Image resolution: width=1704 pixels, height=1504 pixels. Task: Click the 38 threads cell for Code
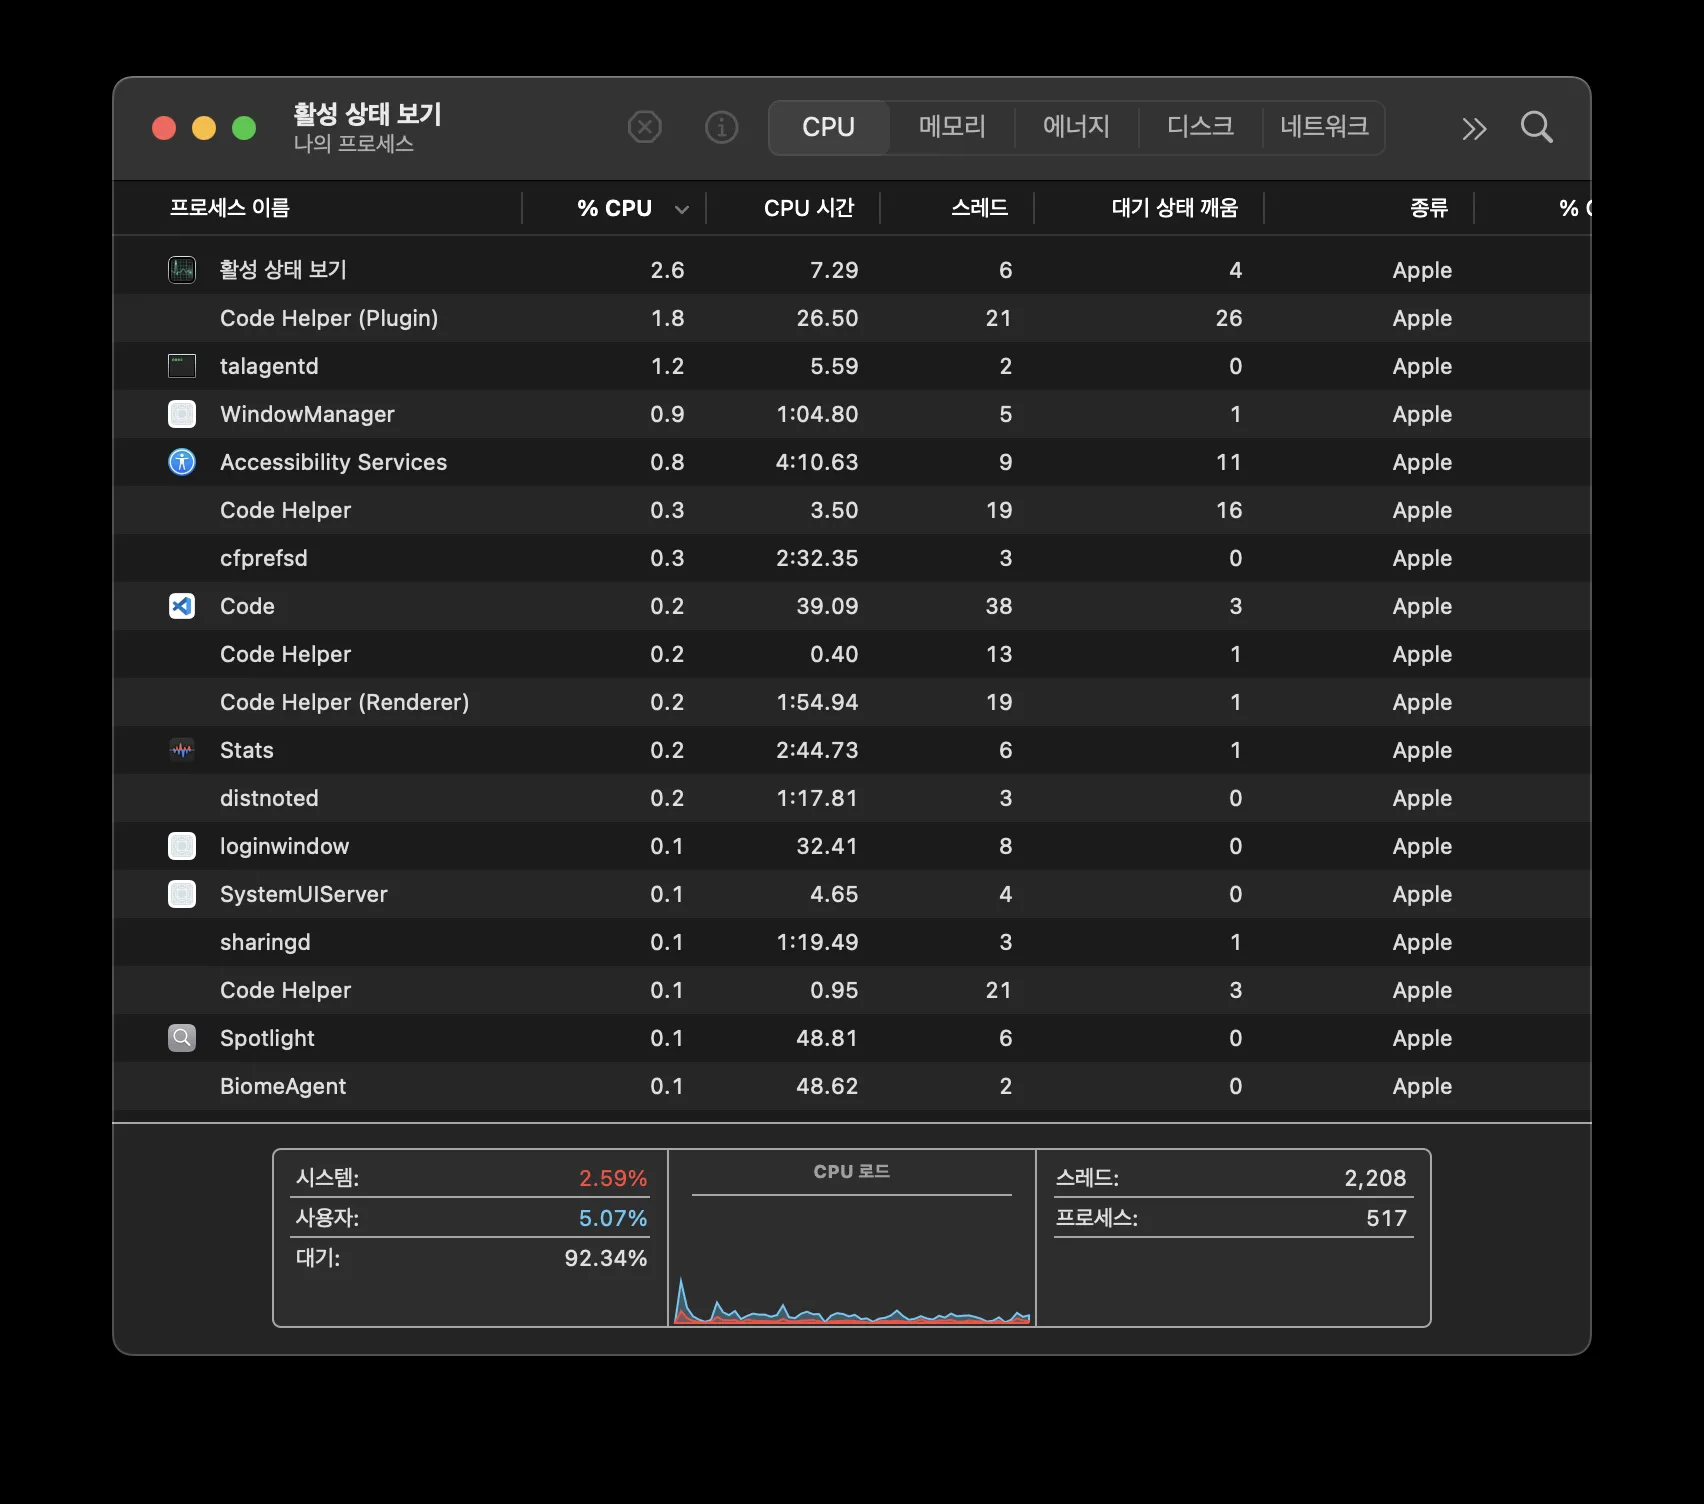(999, 606)
